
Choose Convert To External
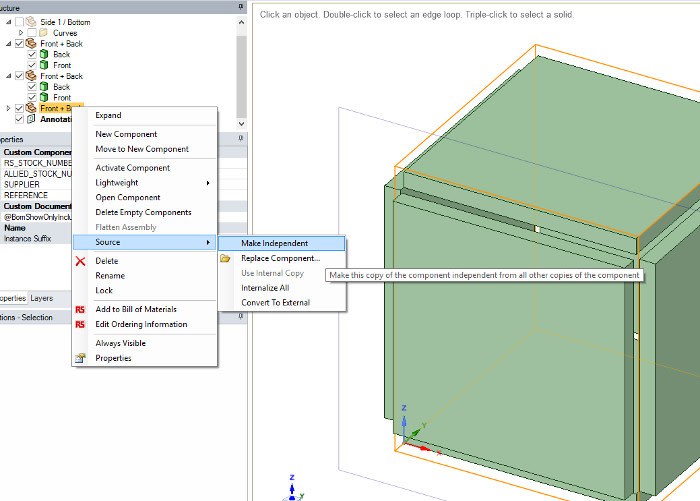coord(282,302)
